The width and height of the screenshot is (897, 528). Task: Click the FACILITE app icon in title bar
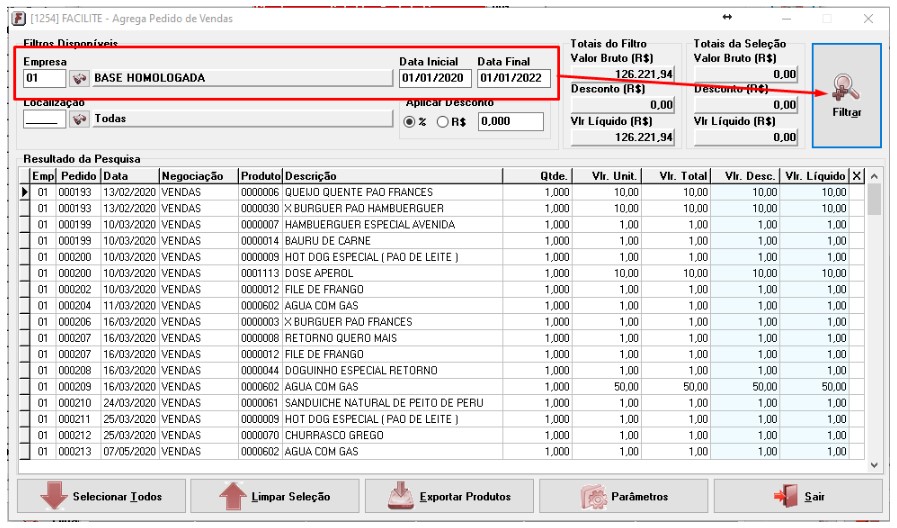[18, 18]
